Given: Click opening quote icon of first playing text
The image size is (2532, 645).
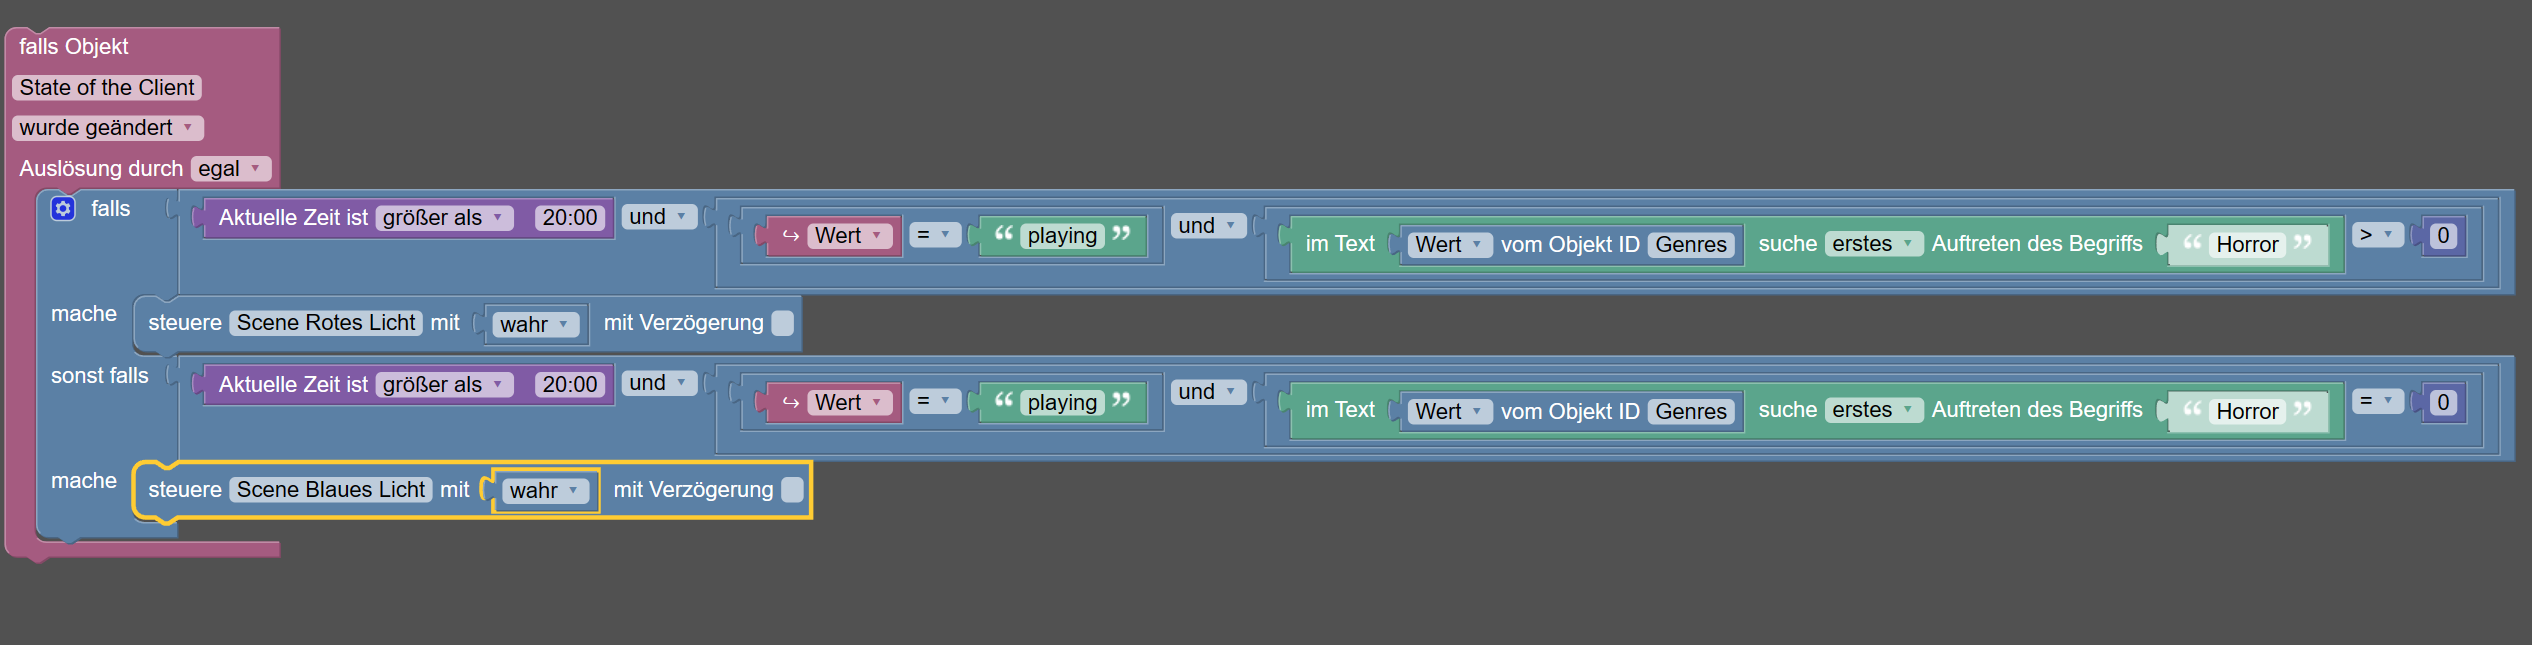Looking at the screenshot, I should click(x=1004, y=234).
